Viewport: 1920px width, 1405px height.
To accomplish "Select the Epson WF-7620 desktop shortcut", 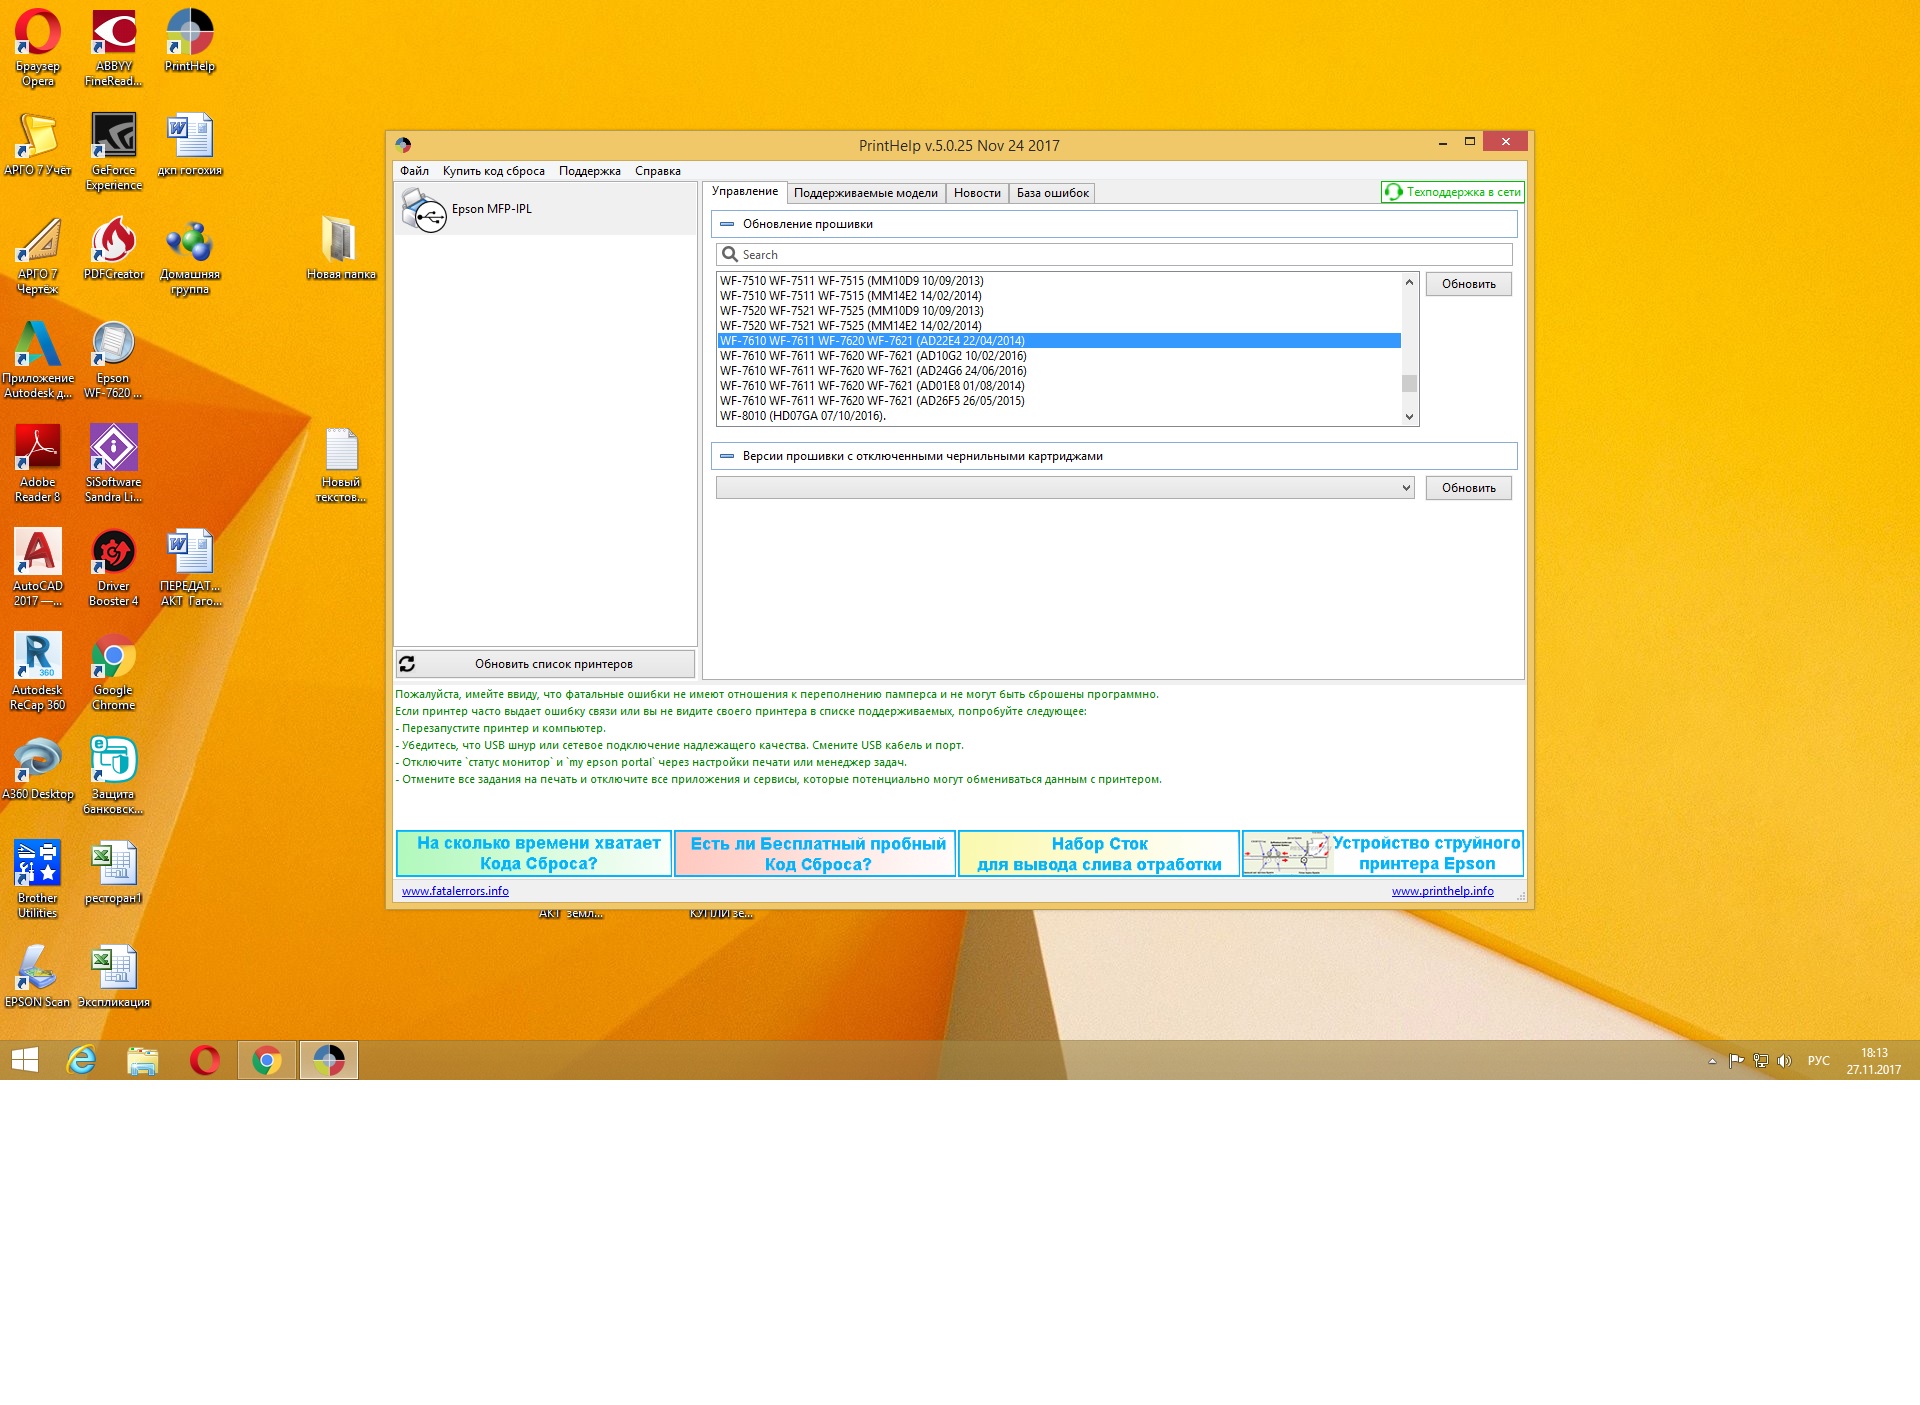I will tap(113, 360).
